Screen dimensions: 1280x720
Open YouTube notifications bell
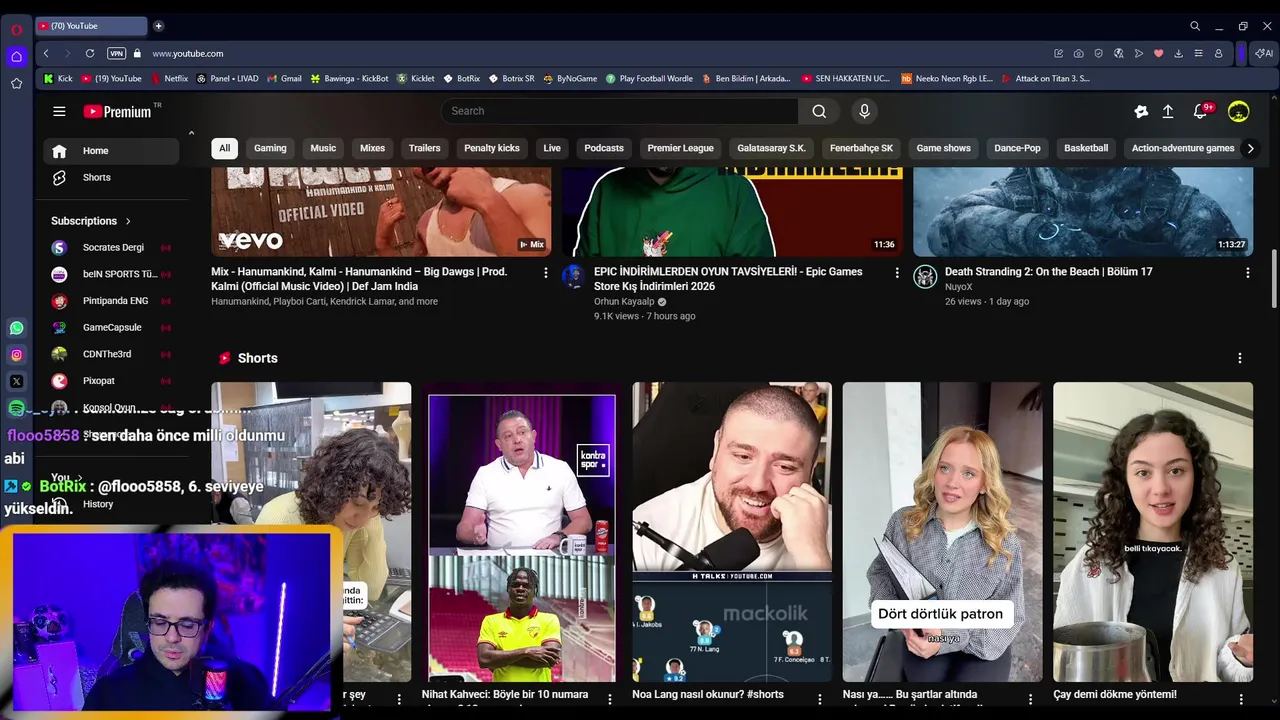click(1201, 112)
